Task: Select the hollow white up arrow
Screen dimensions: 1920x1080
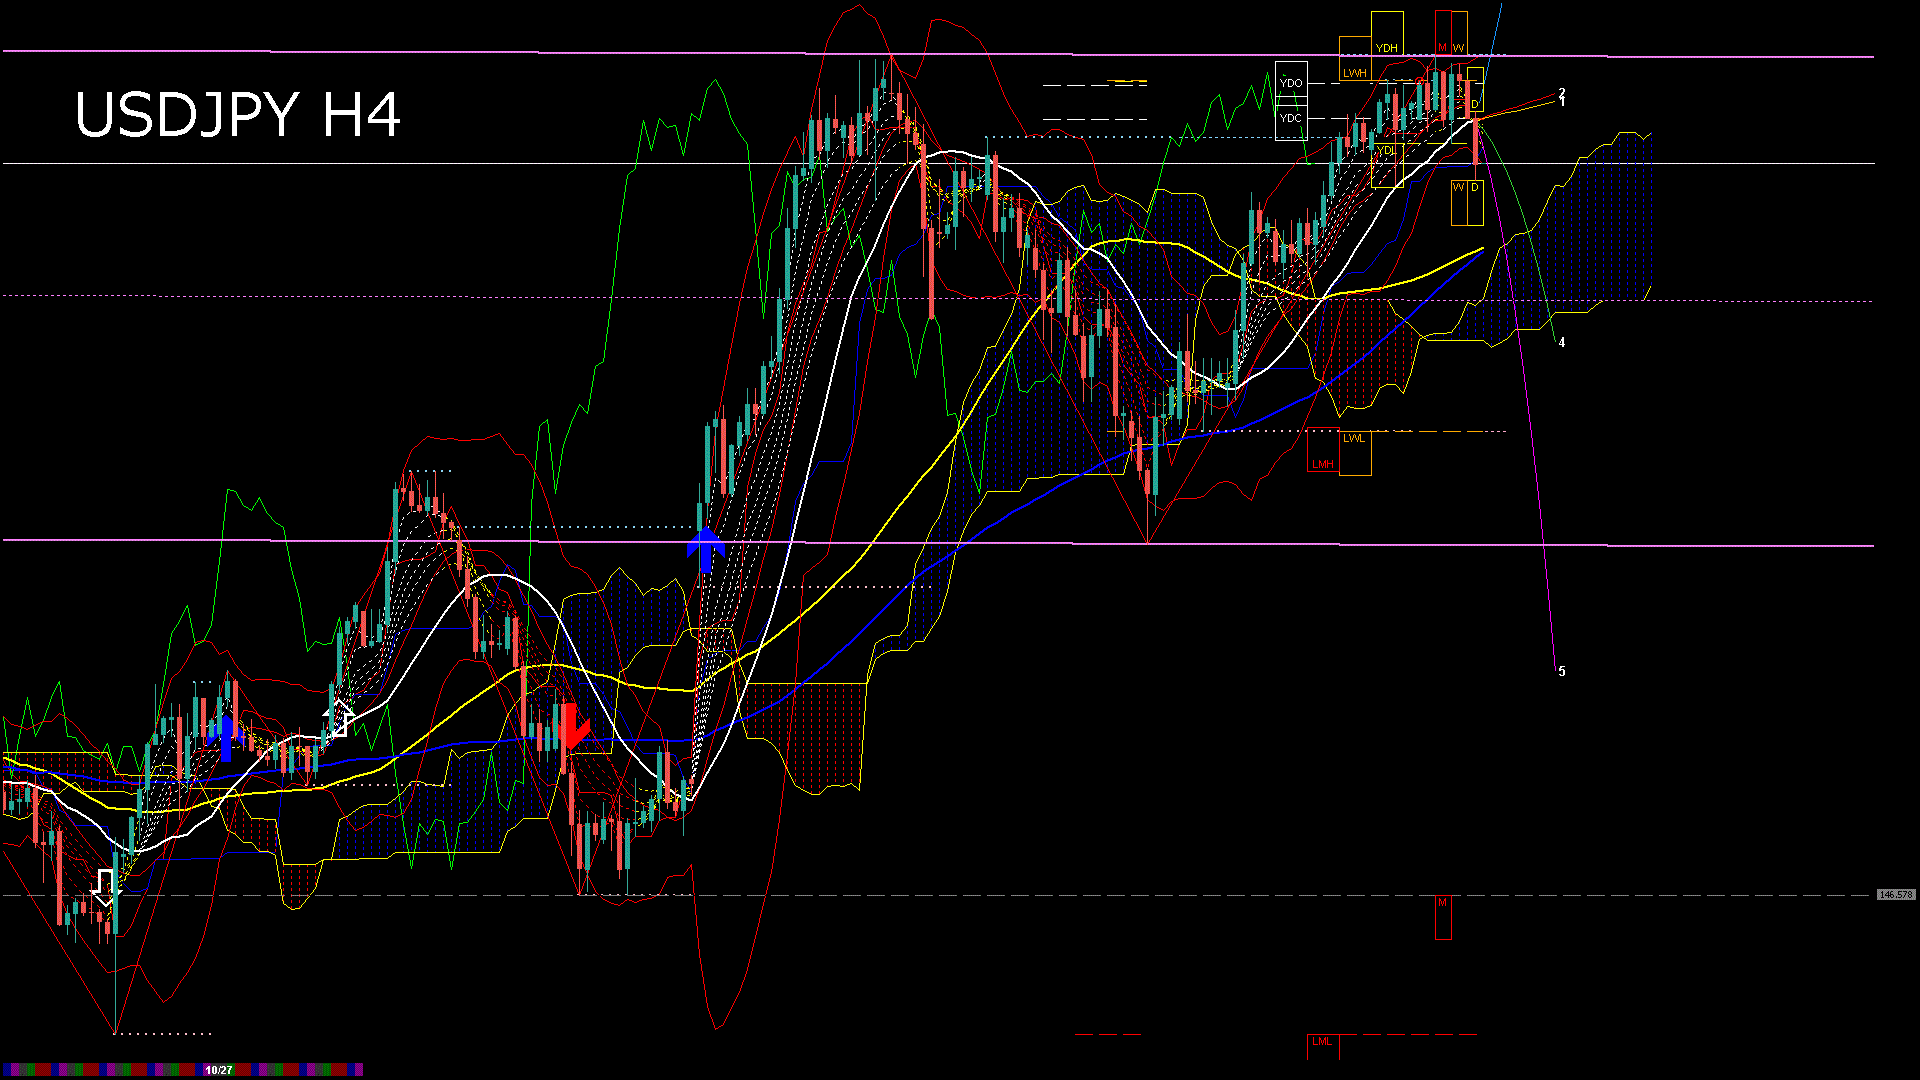Action: click(x=337, y=718)
